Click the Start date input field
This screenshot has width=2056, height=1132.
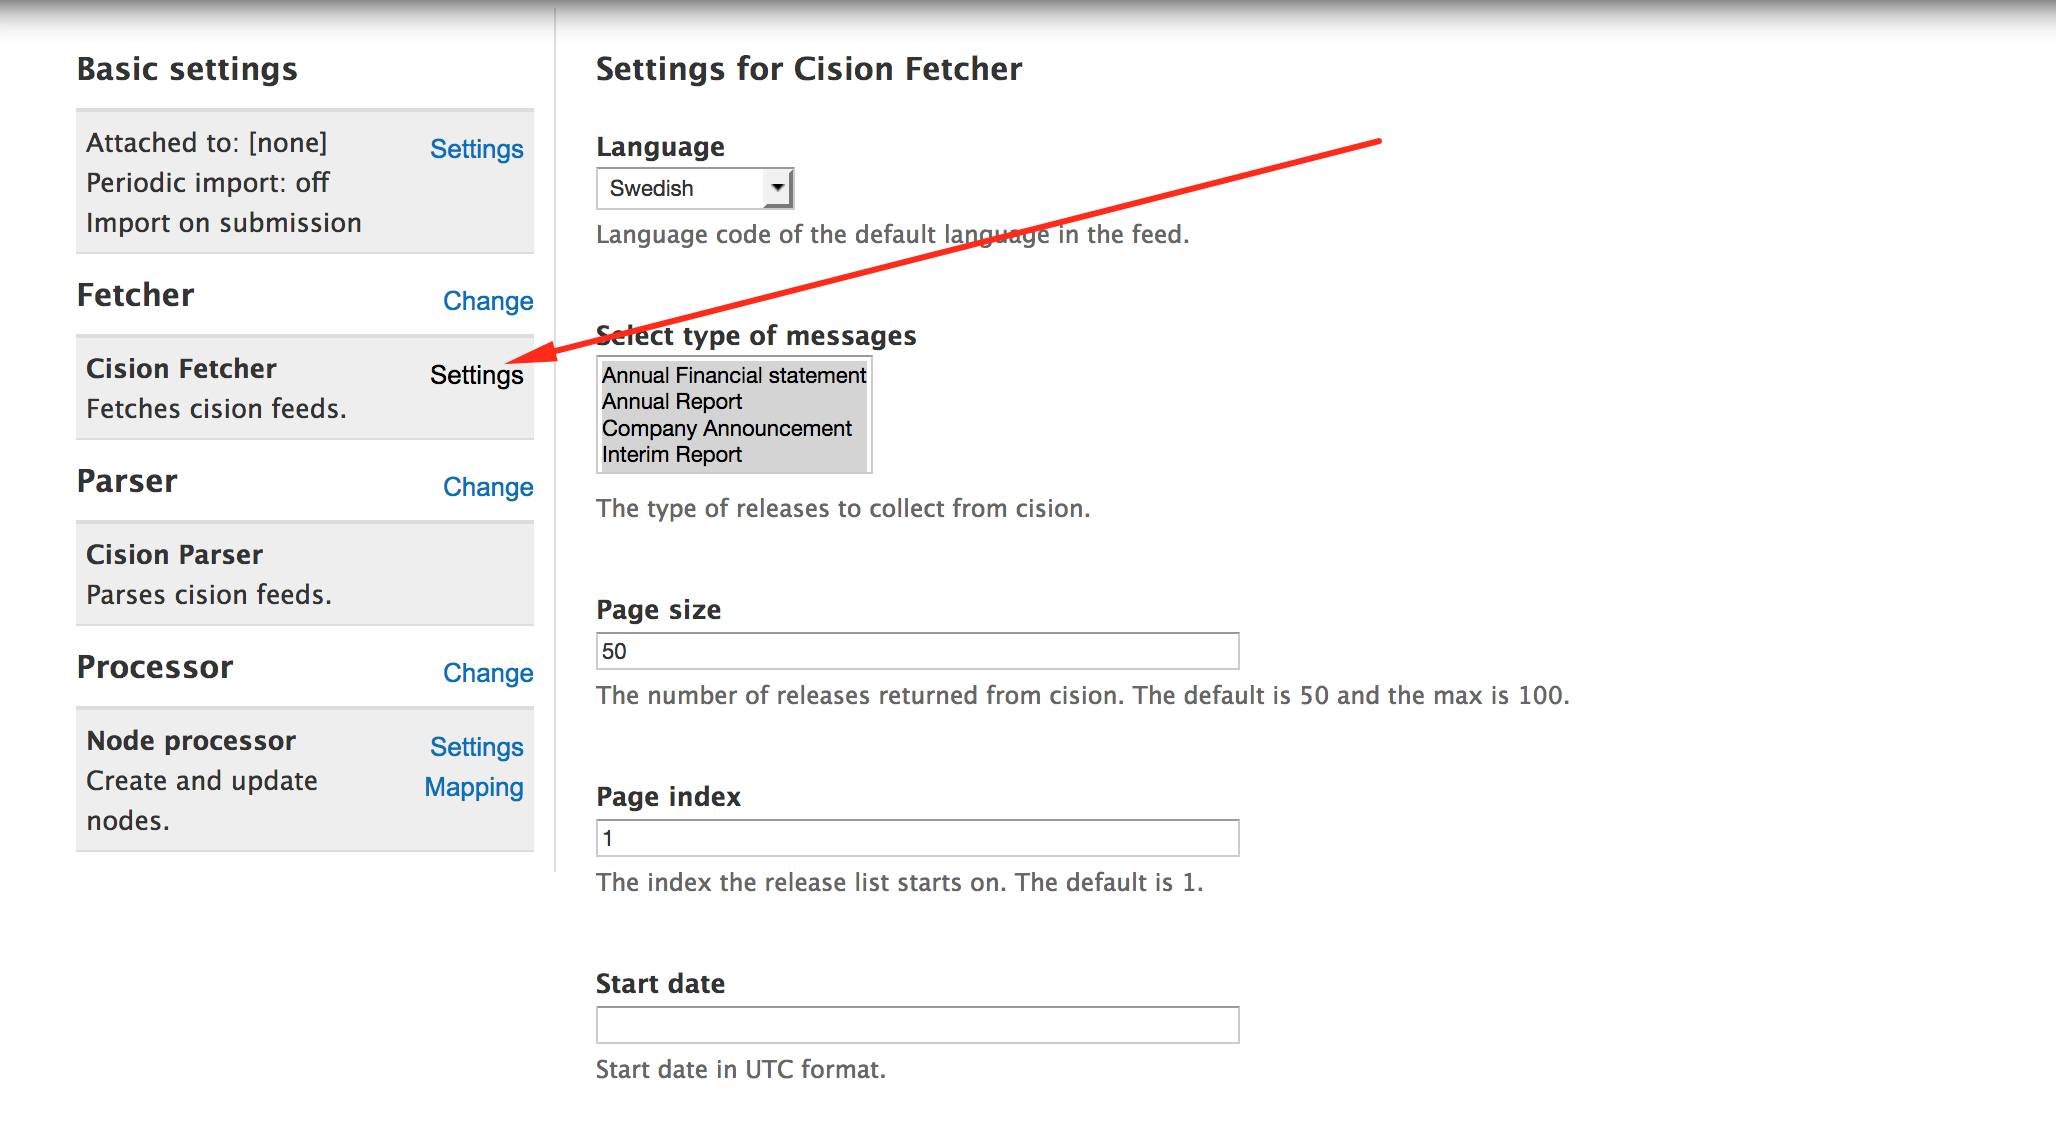tap(917, 1025)
